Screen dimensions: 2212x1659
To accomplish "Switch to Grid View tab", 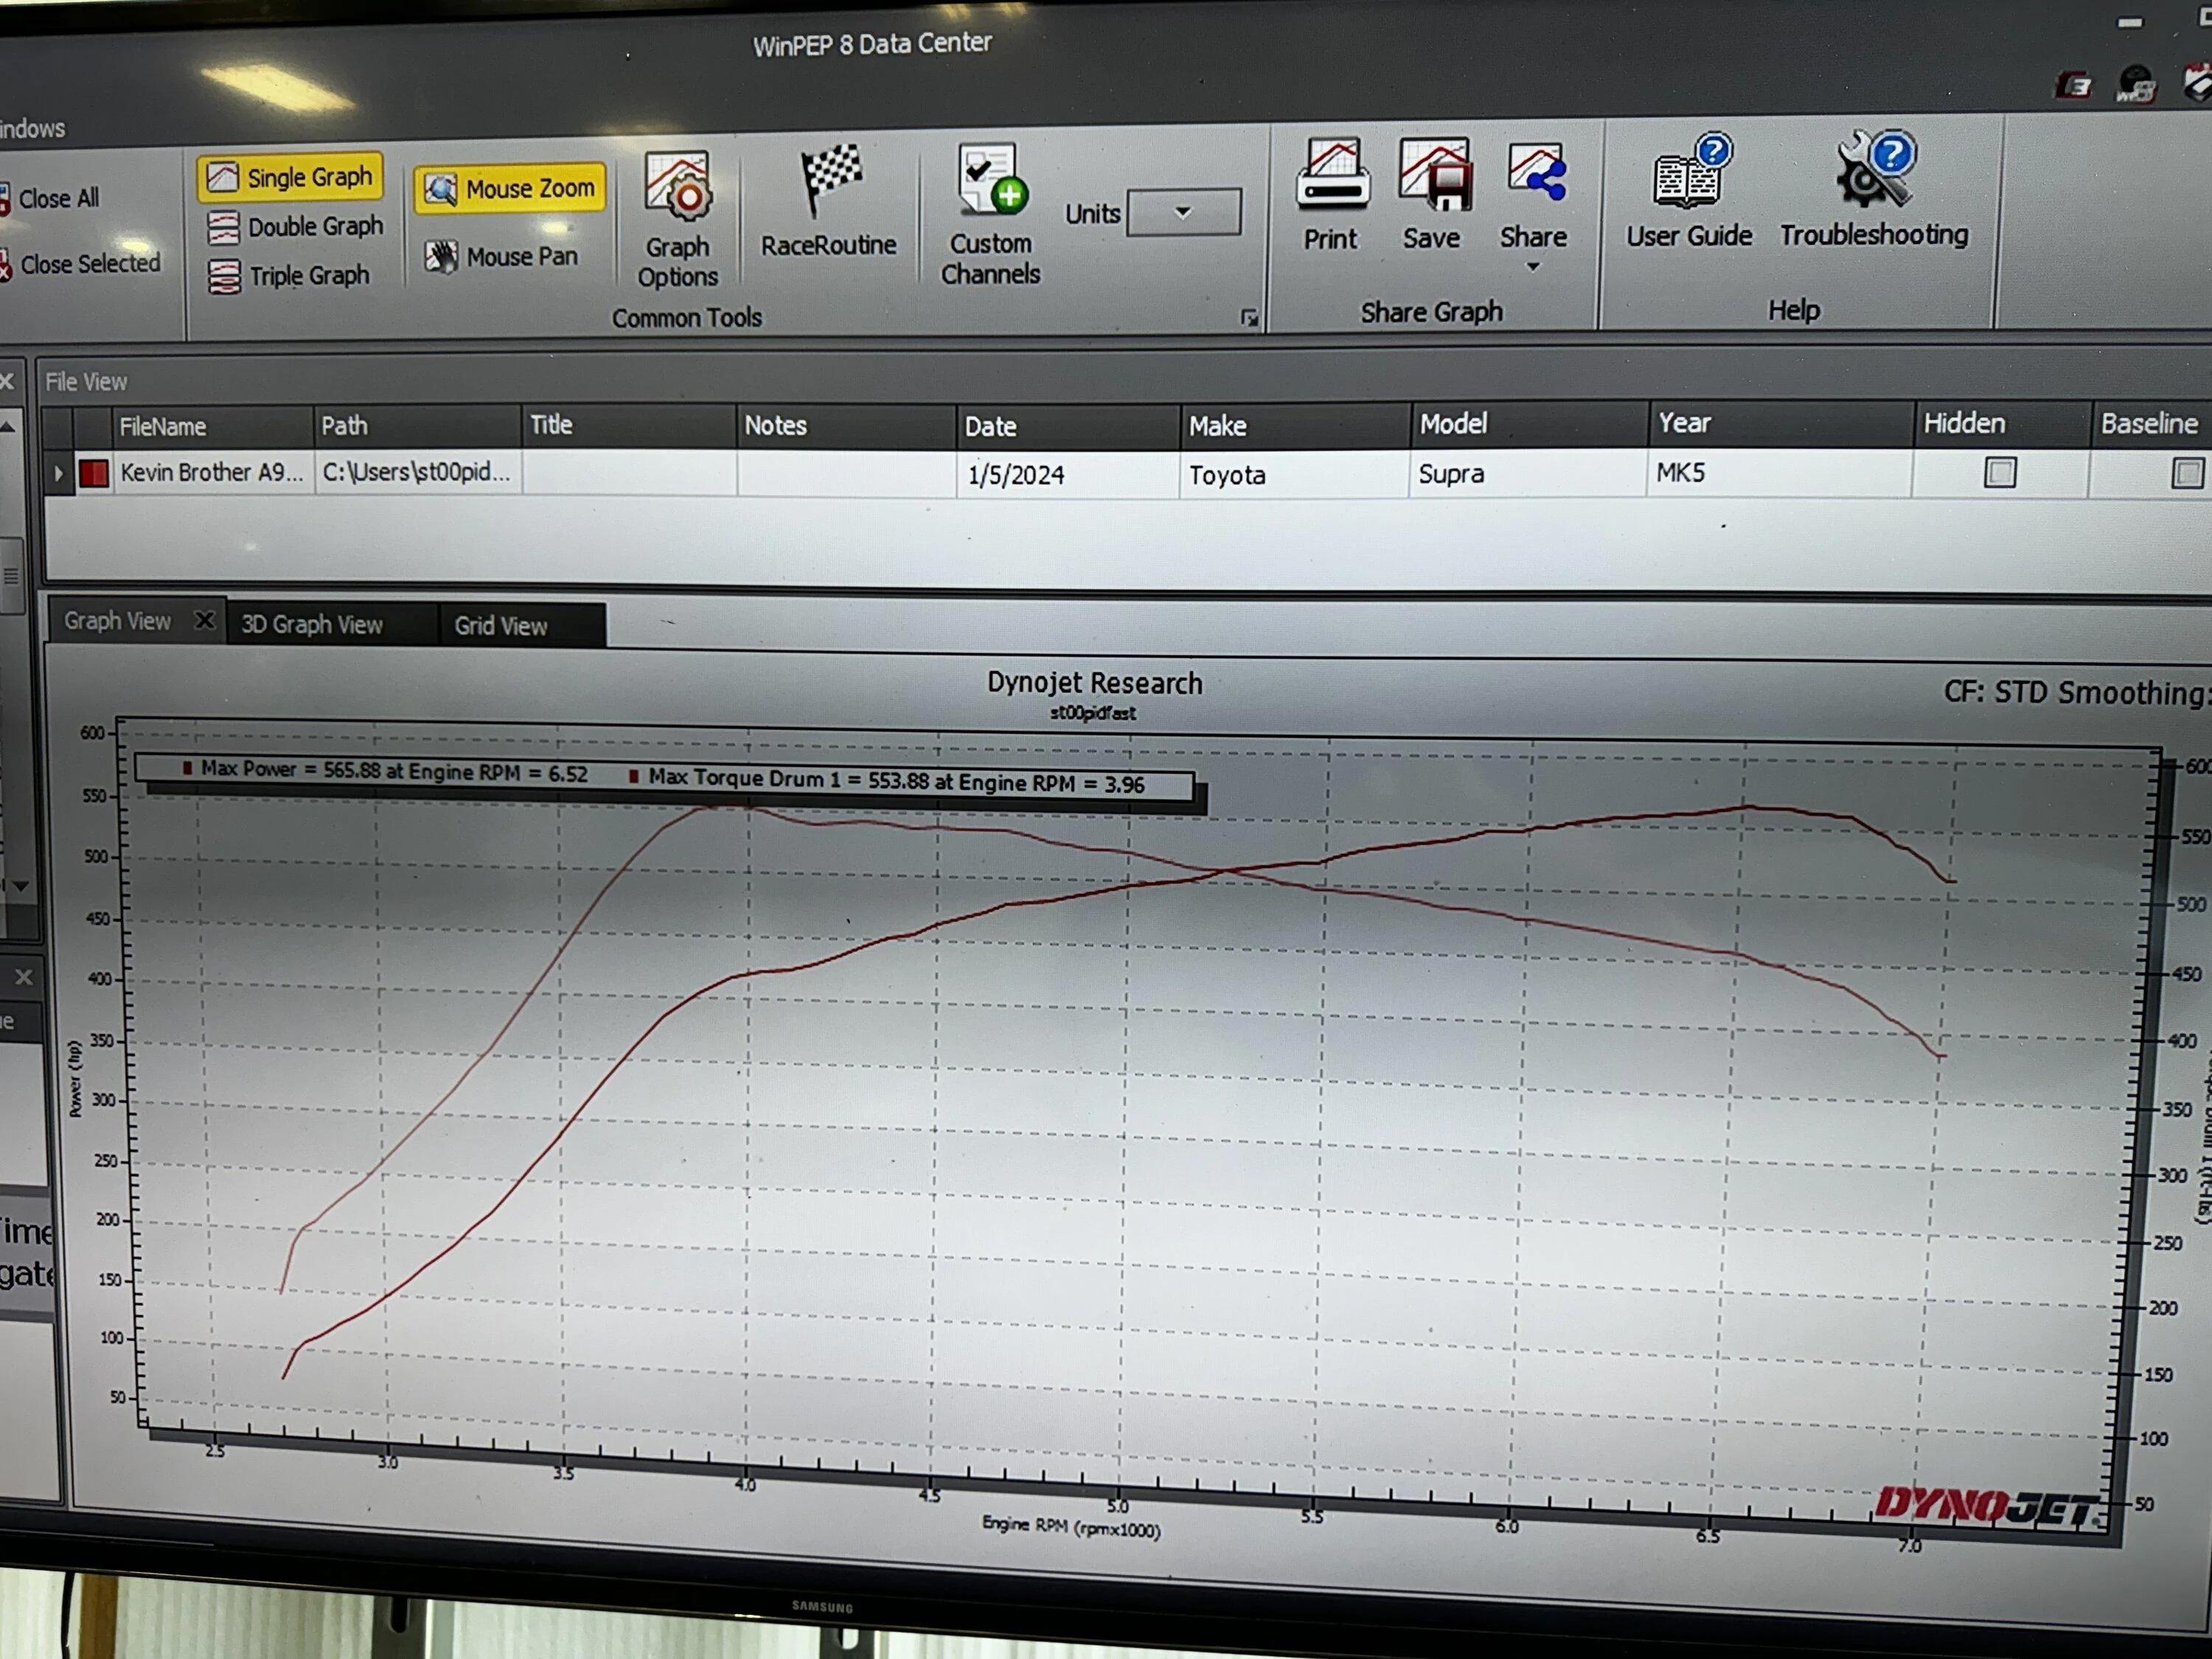I will coord(501,626).
